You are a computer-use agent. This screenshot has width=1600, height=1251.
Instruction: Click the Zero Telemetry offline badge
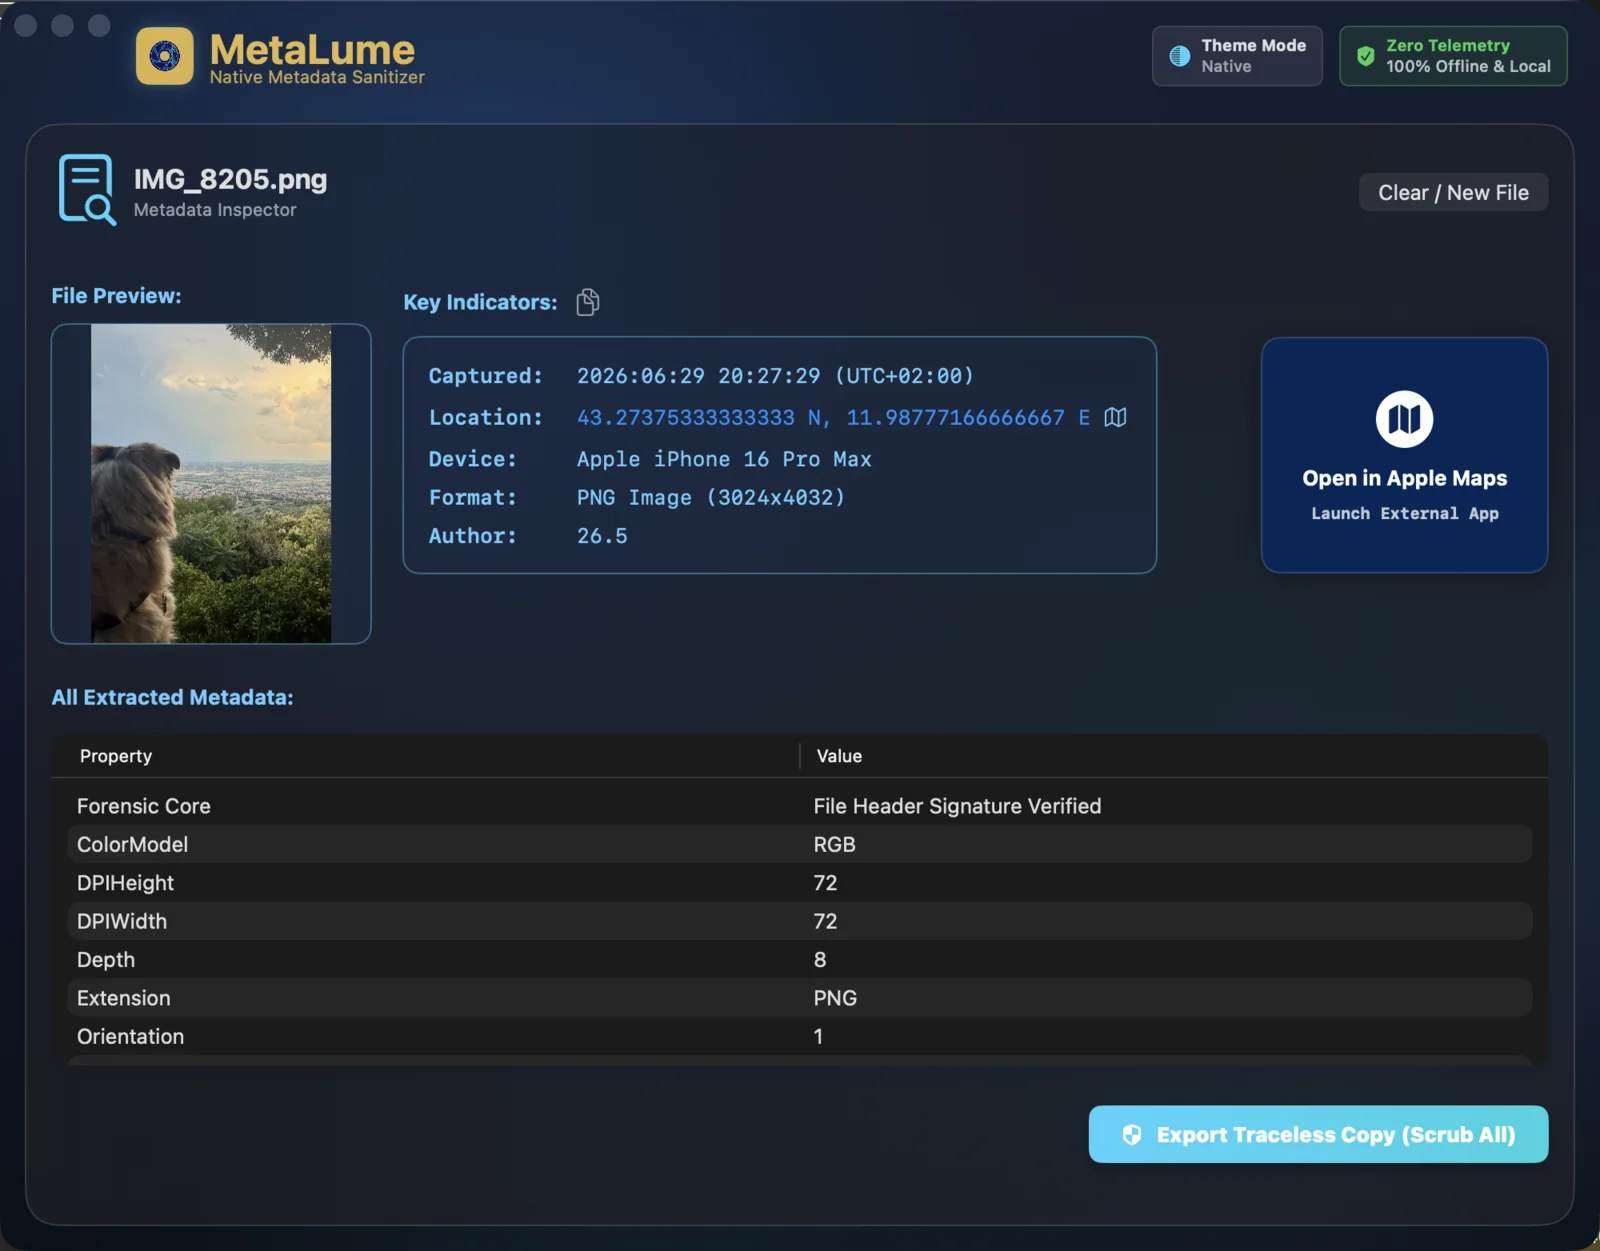pos(1453,56)
